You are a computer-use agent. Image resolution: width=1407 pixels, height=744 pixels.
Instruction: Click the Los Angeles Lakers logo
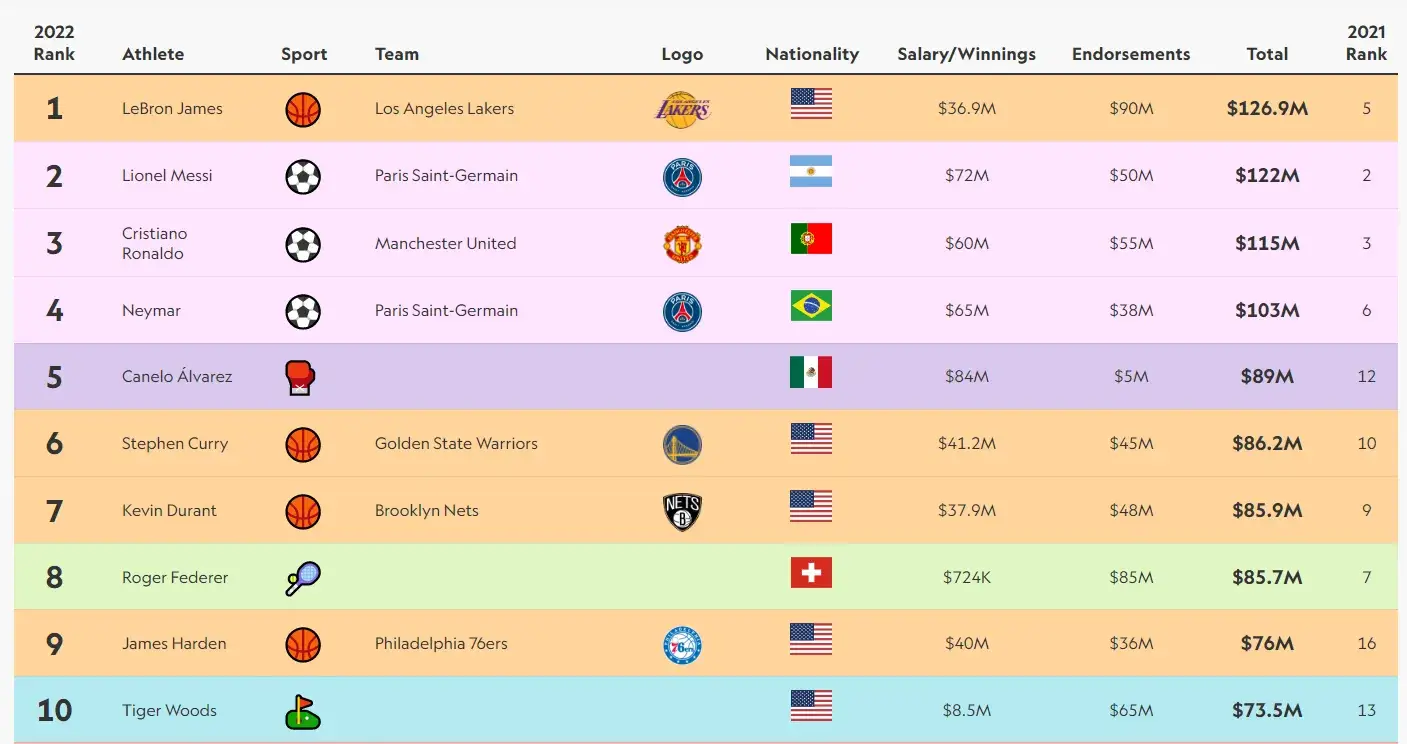coord(682,108)
